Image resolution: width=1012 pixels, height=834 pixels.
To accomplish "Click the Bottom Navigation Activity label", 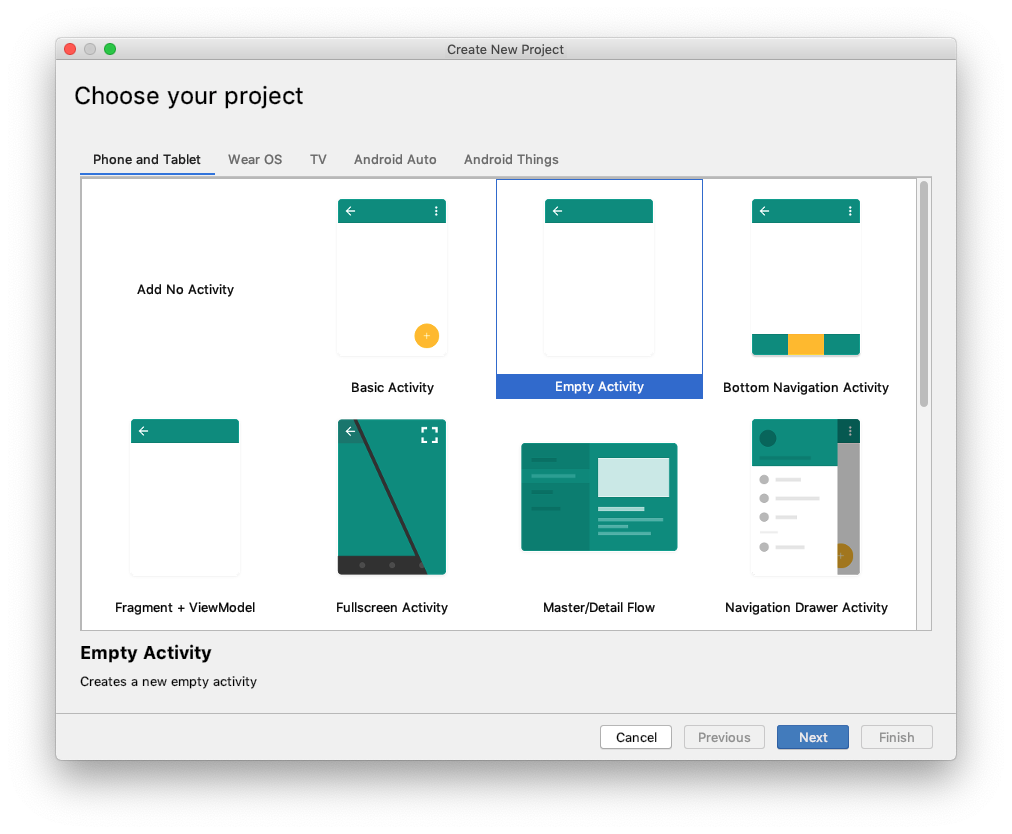I will [x=805, y=387].
